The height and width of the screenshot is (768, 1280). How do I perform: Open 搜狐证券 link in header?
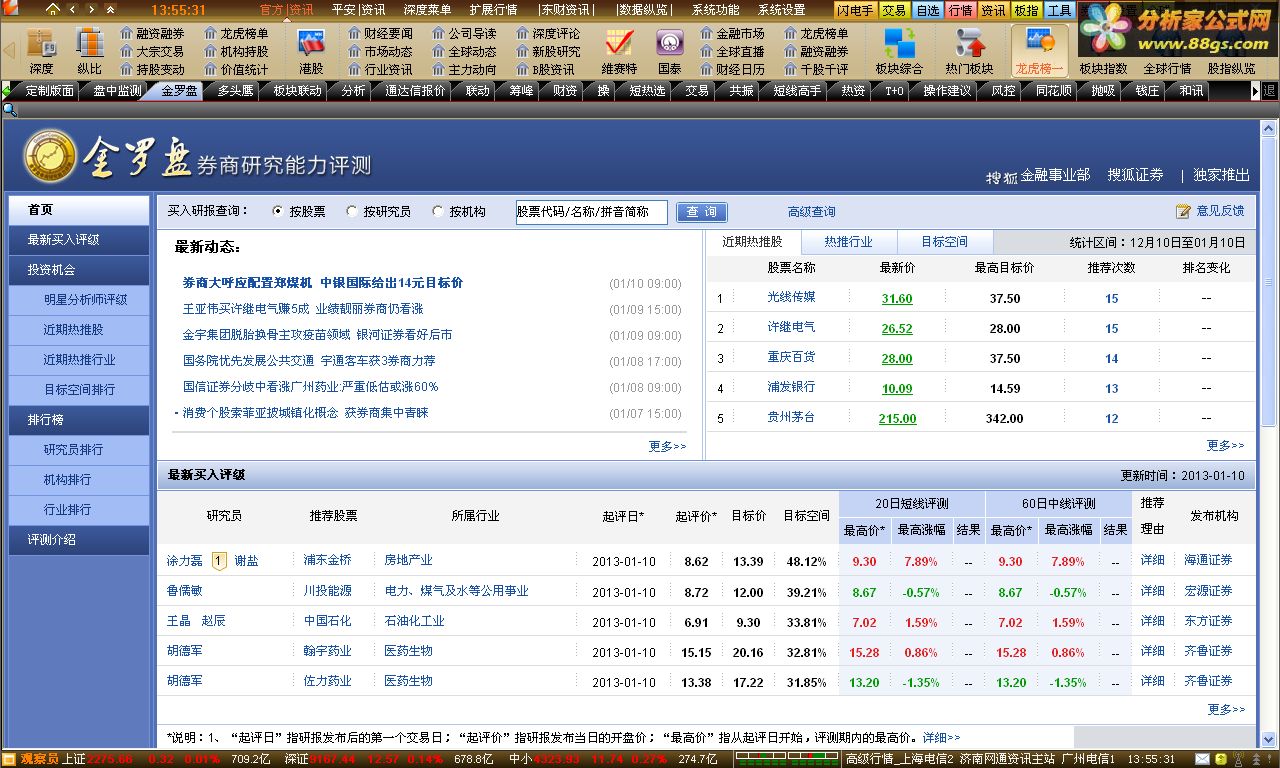1135,175
